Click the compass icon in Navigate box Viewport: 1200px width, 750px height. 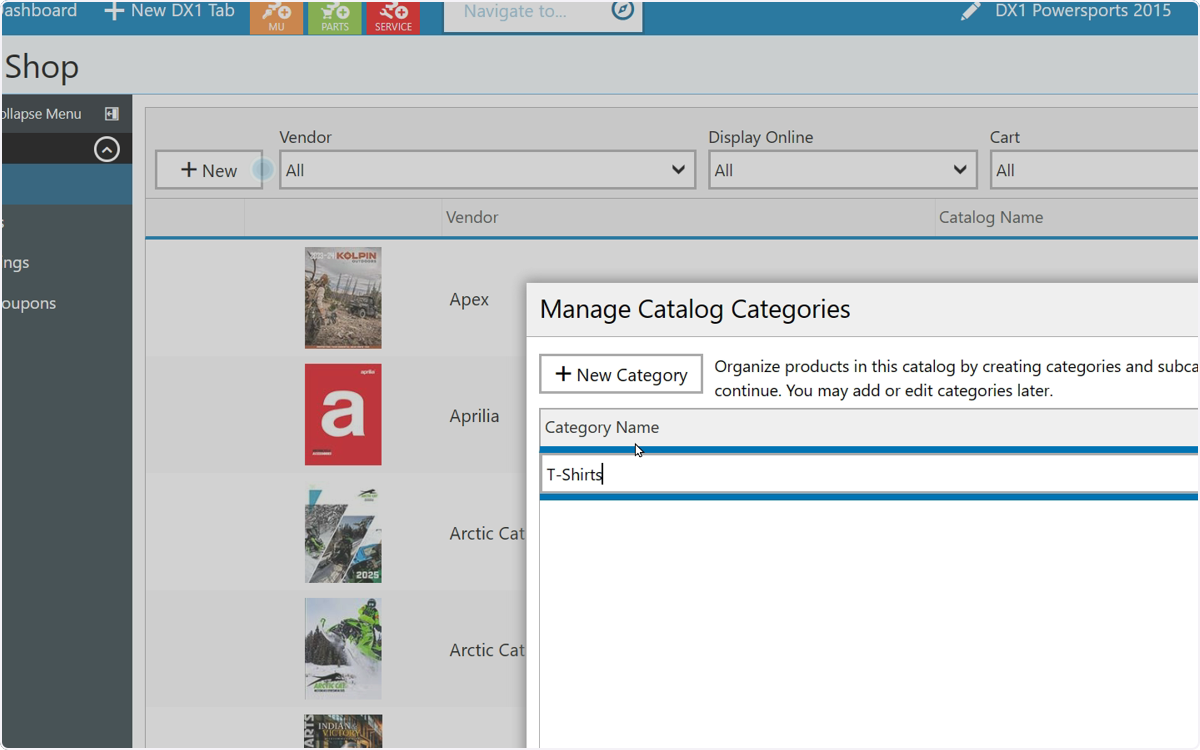tap(623, 11)
